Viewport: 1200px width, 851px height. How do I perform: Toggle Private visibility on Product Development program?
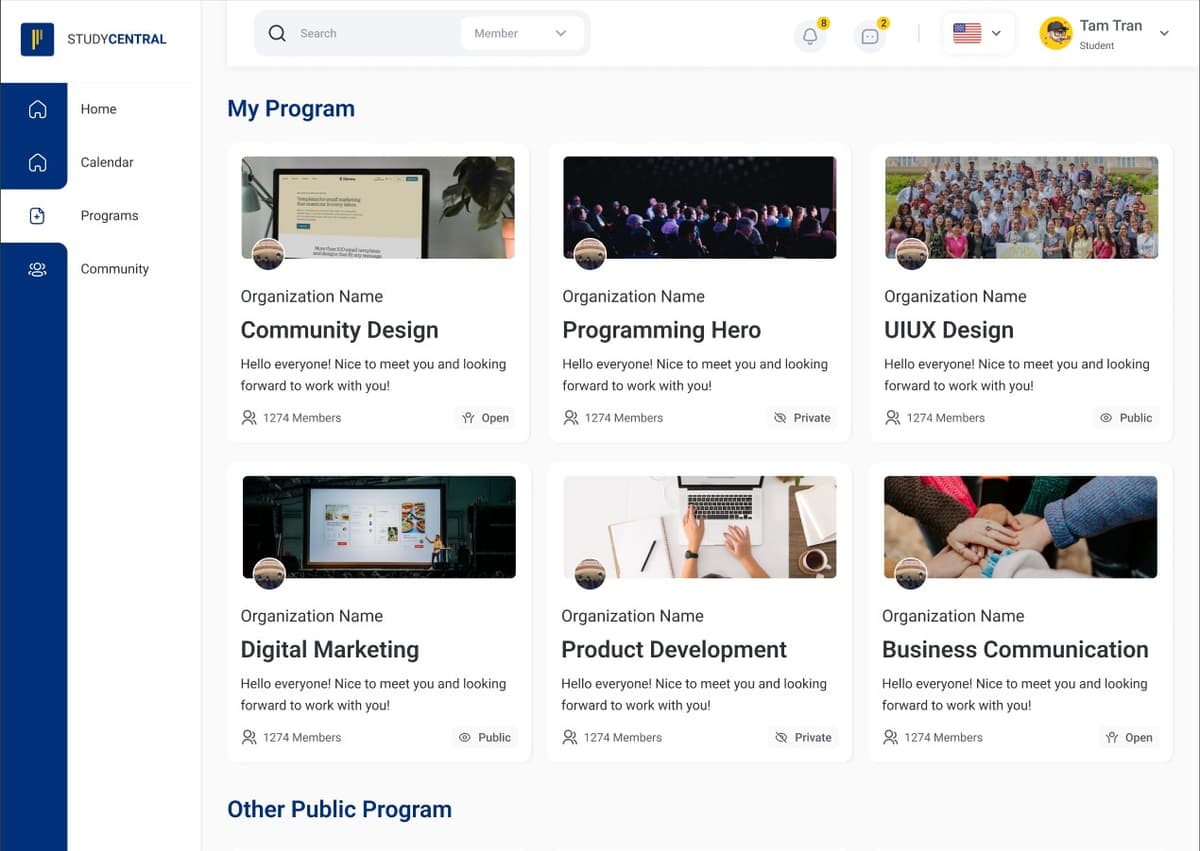tap(803, 737)
